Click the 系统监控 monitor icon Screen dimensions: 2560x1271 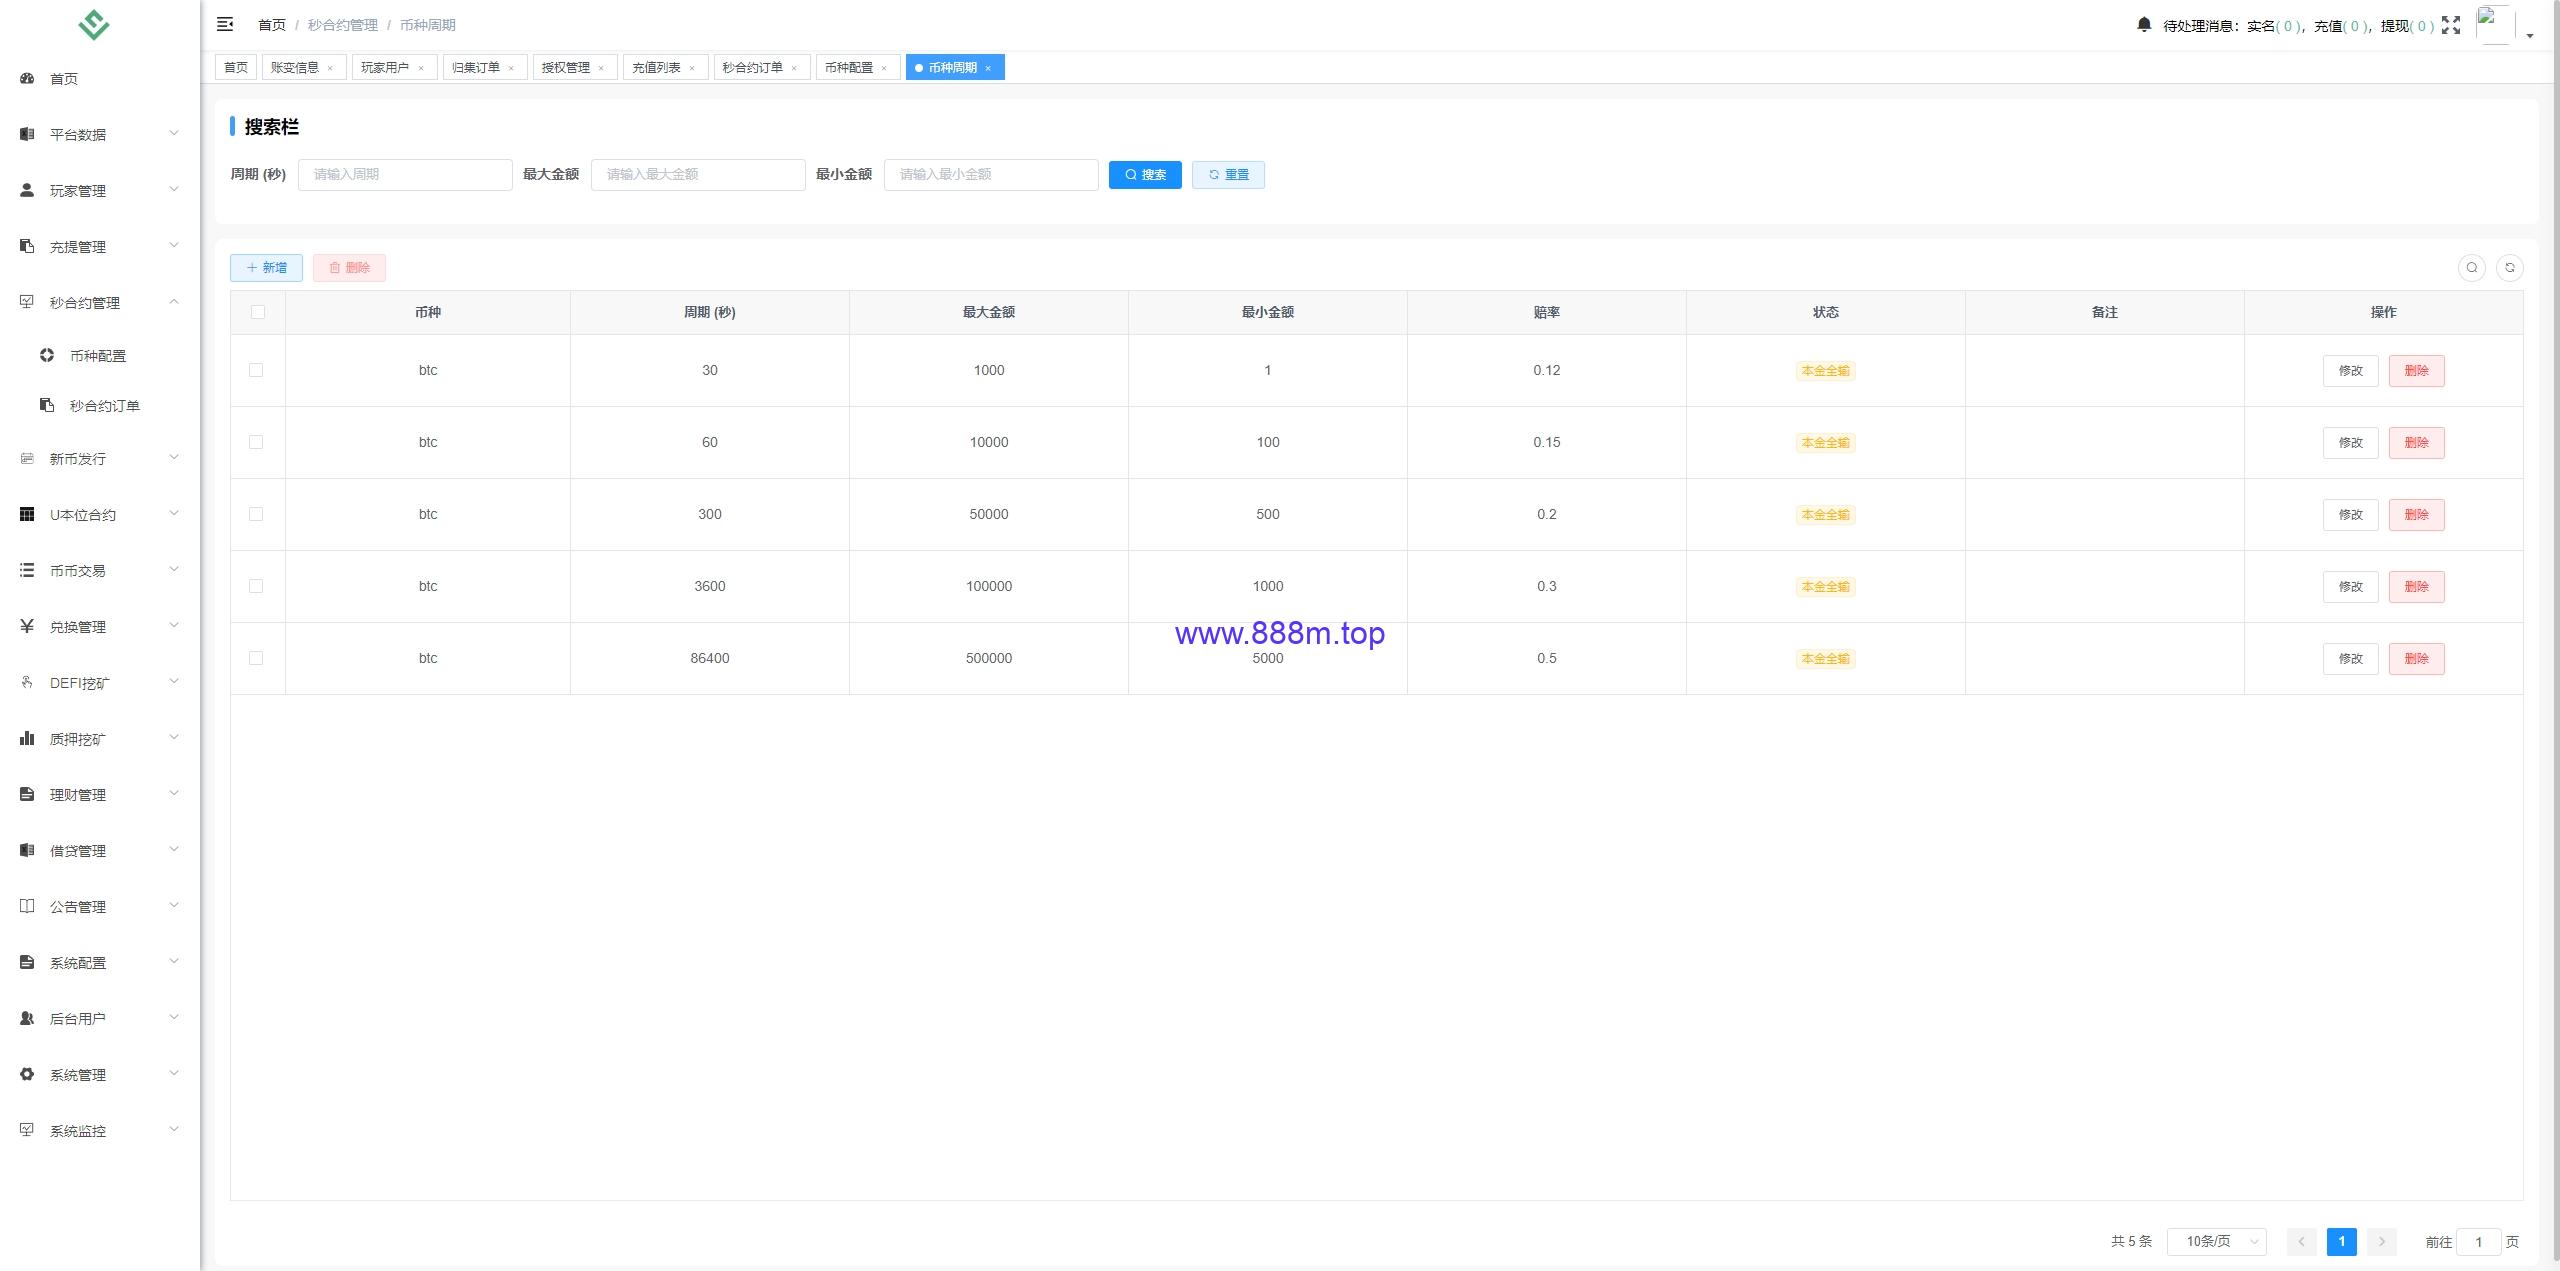[27, 1130]
